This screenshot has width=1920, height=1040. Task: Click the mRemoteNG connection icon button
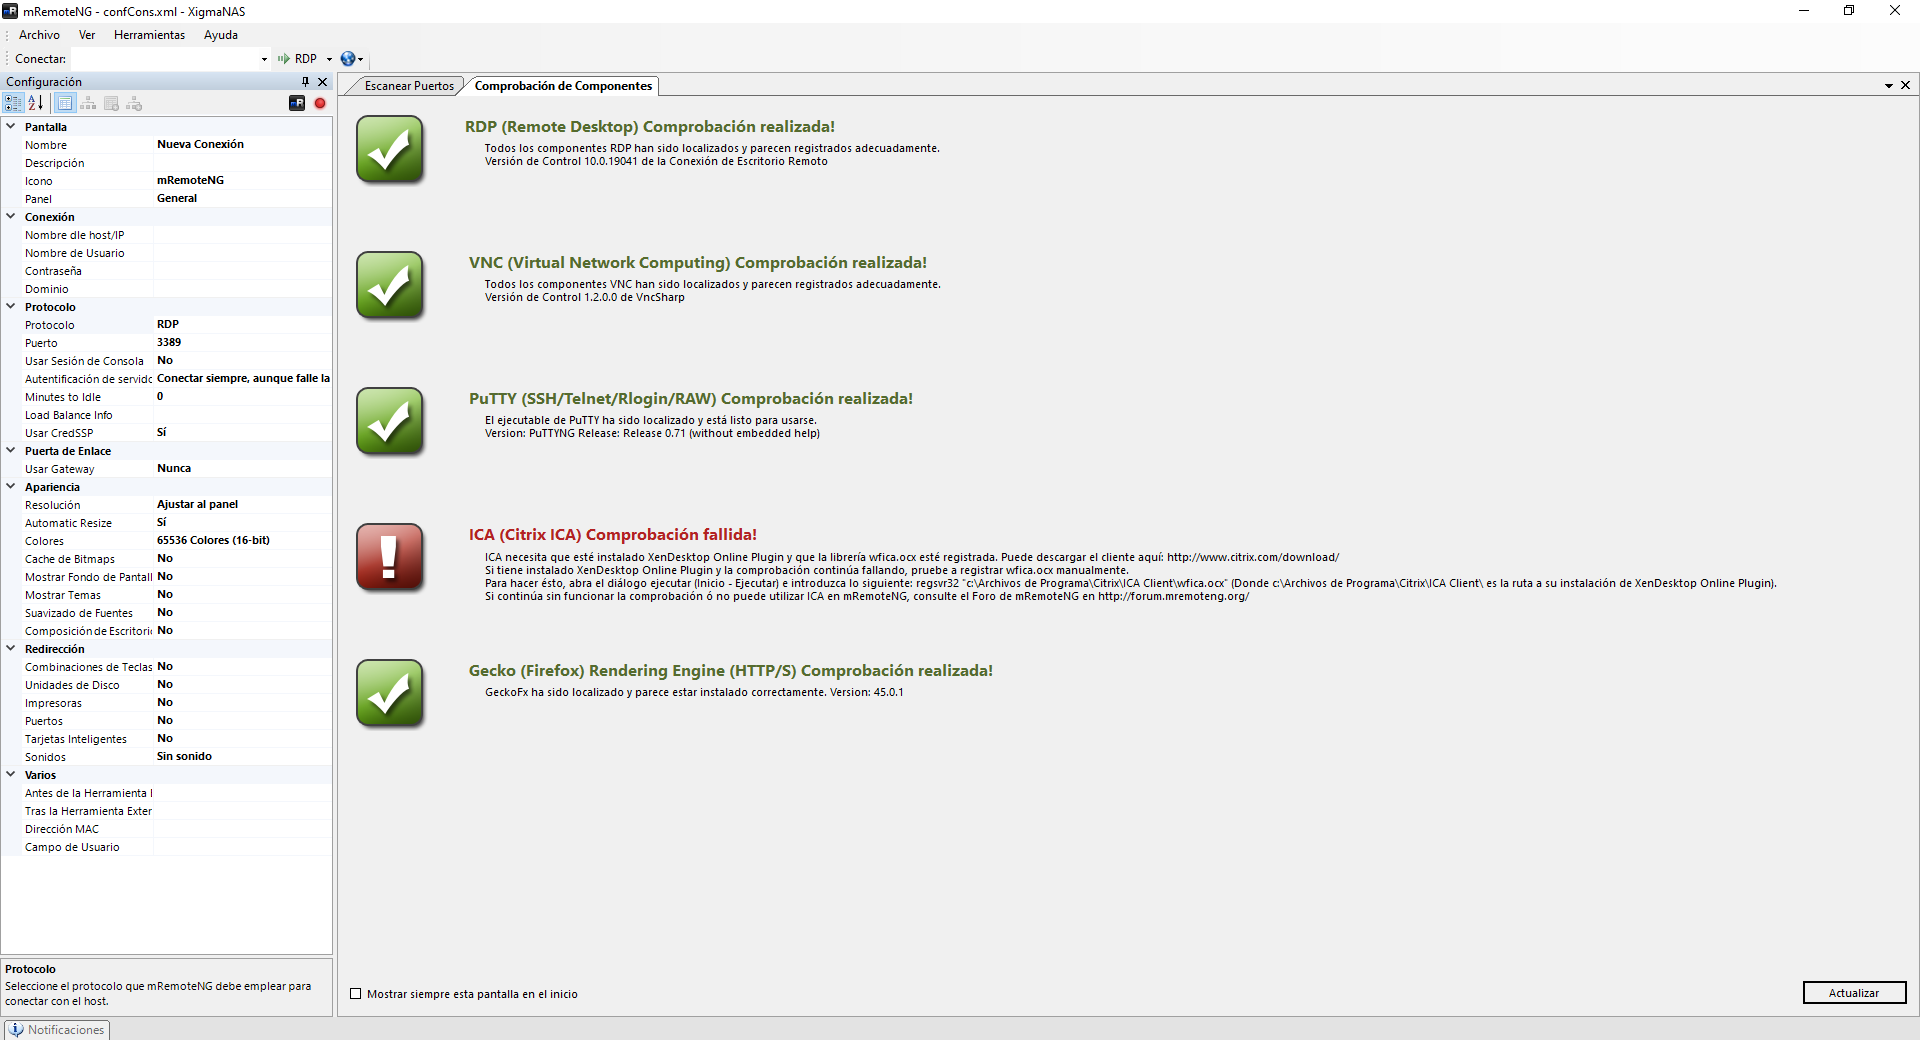pos(297,103)
